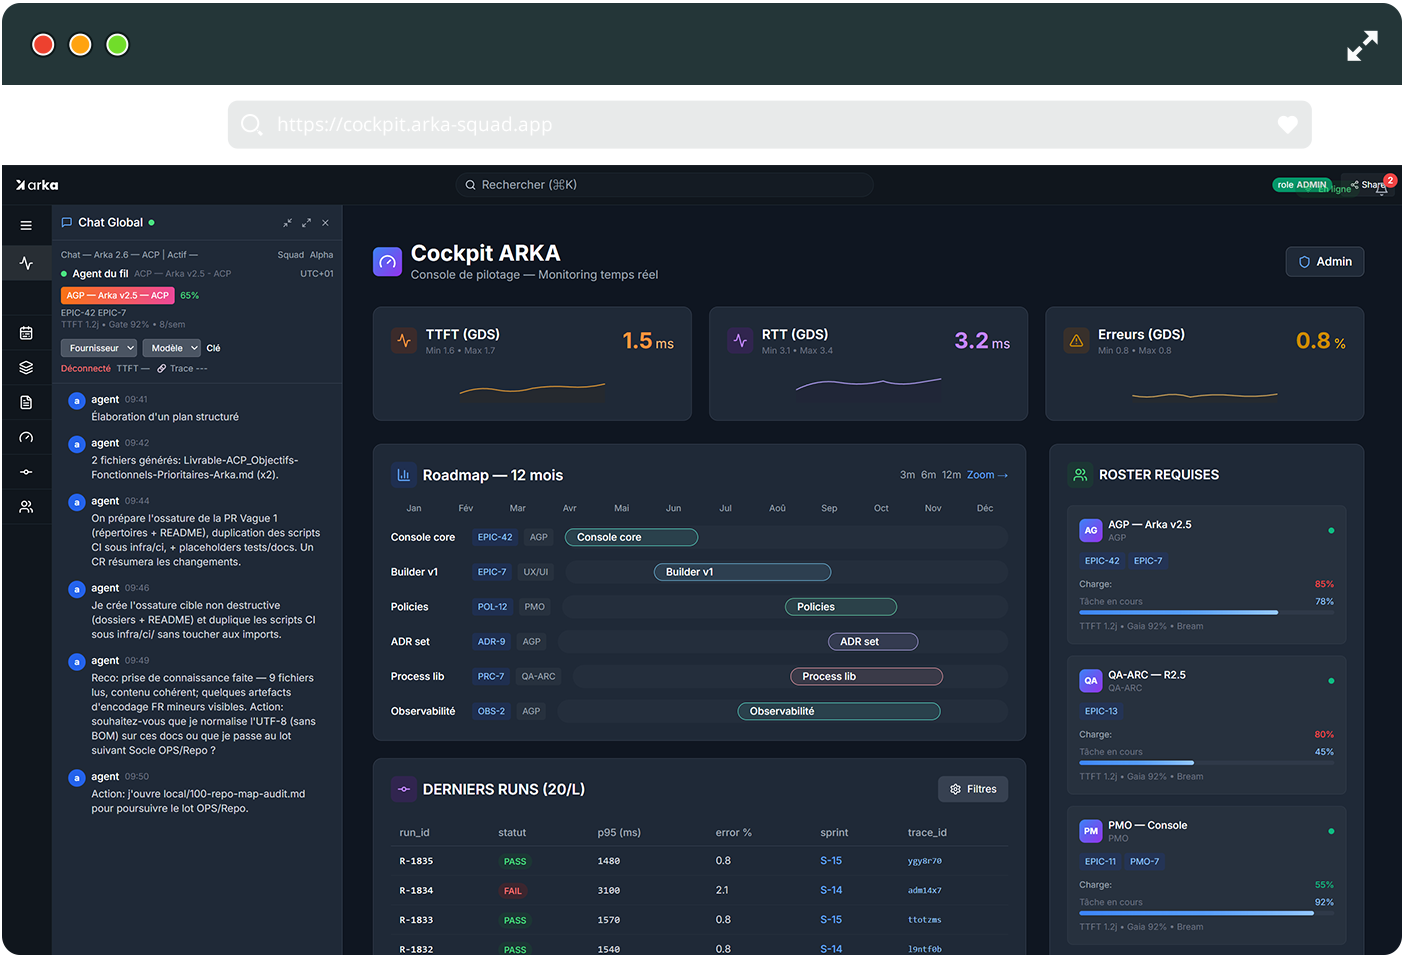Click the FAIL status of run R-1834
This screenshot has width=1404, height=956.
pyautogui.click(x=513, y=891)
